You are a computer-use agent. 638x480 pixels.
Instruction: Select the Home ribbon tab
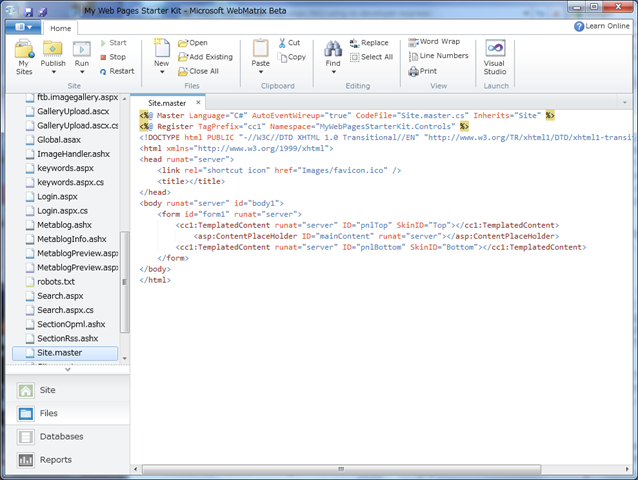click(61, 28)
